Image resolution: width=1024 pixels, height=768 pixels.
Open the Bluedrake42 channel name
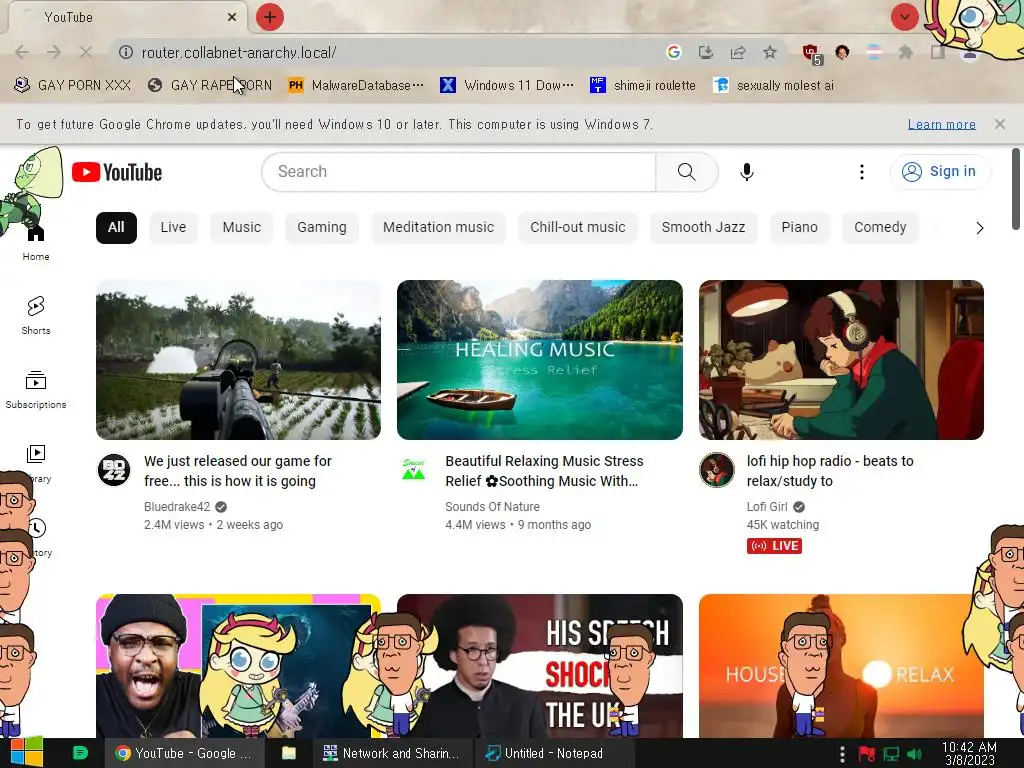point(177,507)
